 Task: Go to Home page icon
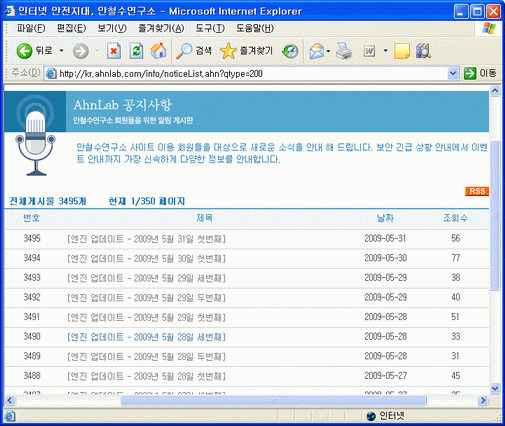click(x=158, y=51)
